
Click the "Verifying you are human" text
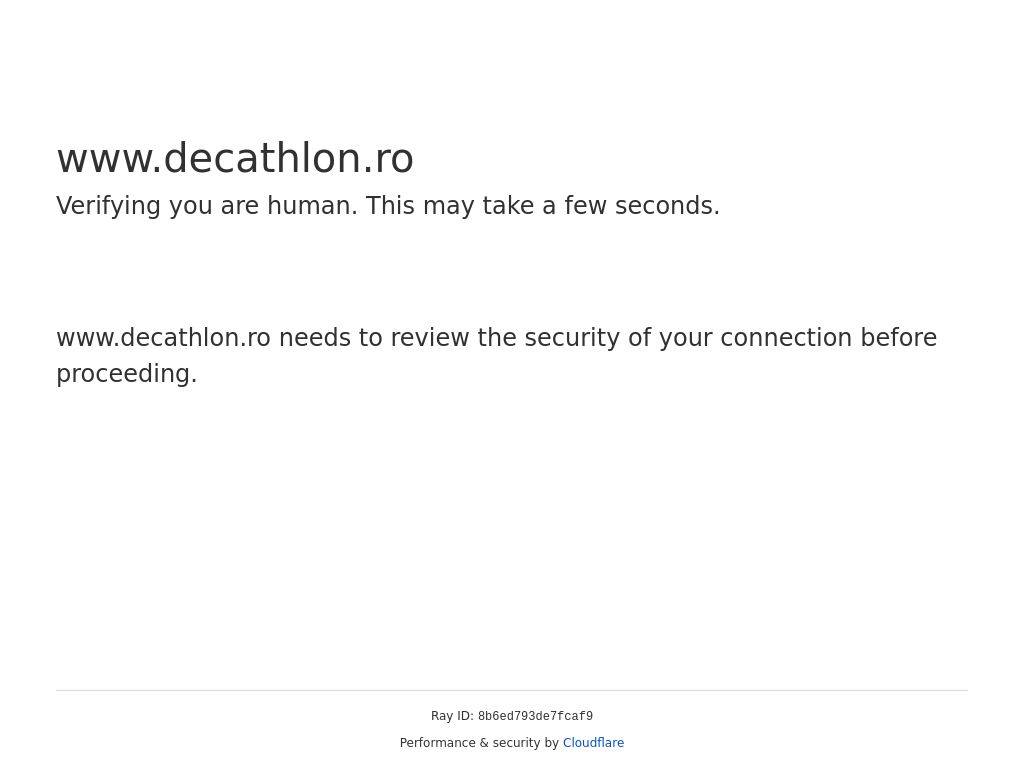(x=206, y=206)
